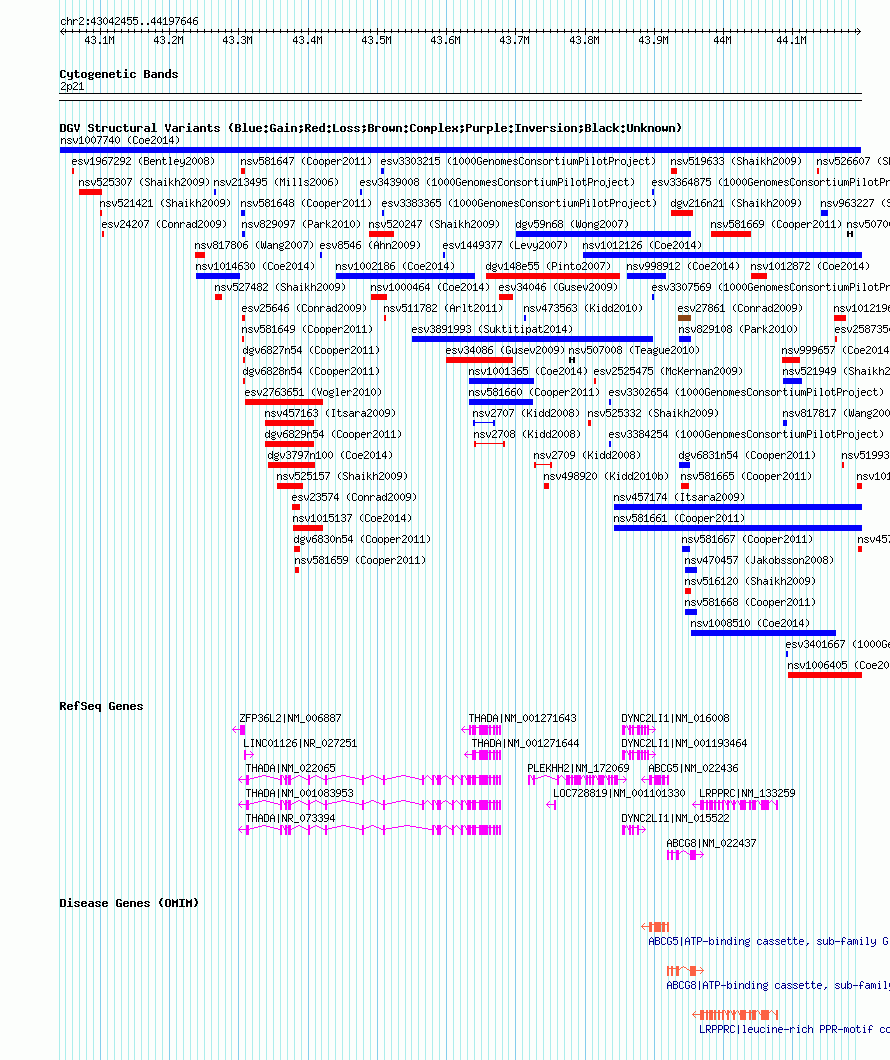Open variant nsv581647 (Cooper2011)

tap(306, 162)
